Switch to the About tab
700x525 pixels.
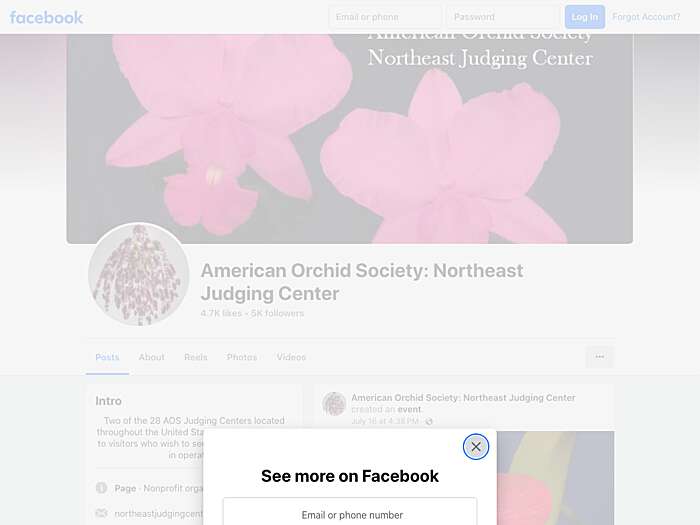151,357
